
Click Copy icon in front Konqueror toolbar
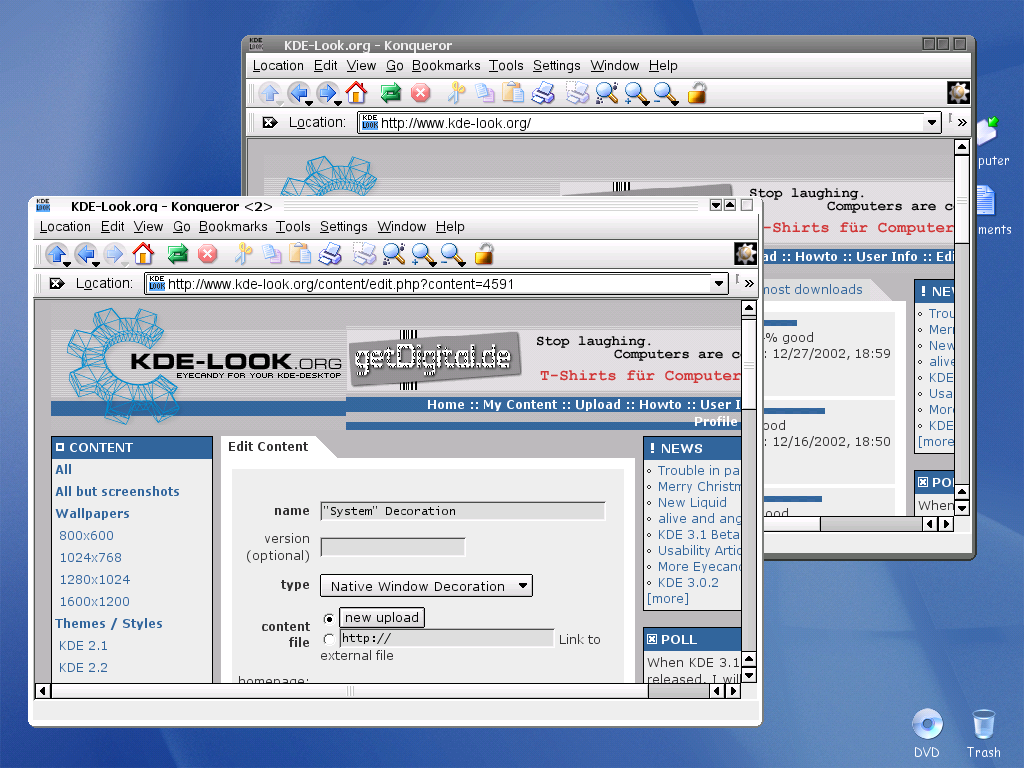271,254
